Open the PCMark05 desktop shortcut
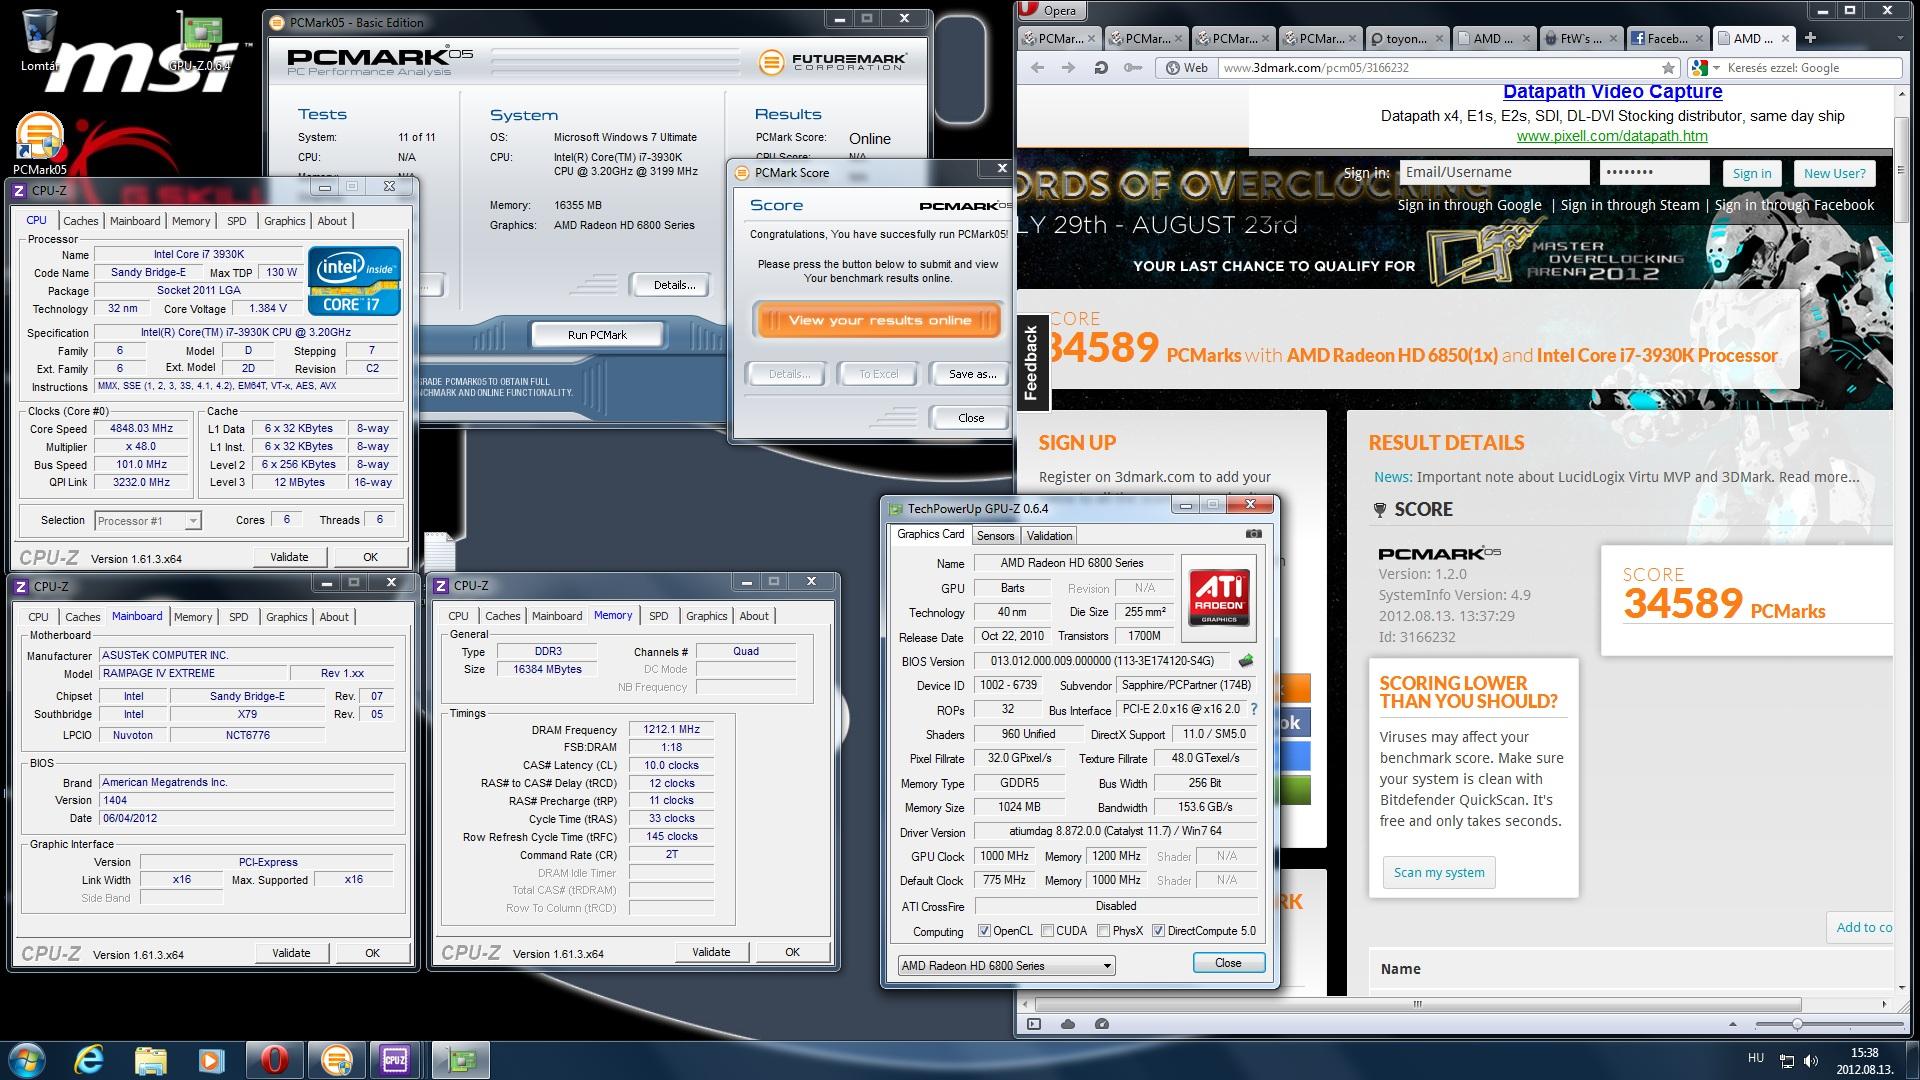Image resolution: width=1920 pixels, height=1080 pixels. (x=39, y=144)
